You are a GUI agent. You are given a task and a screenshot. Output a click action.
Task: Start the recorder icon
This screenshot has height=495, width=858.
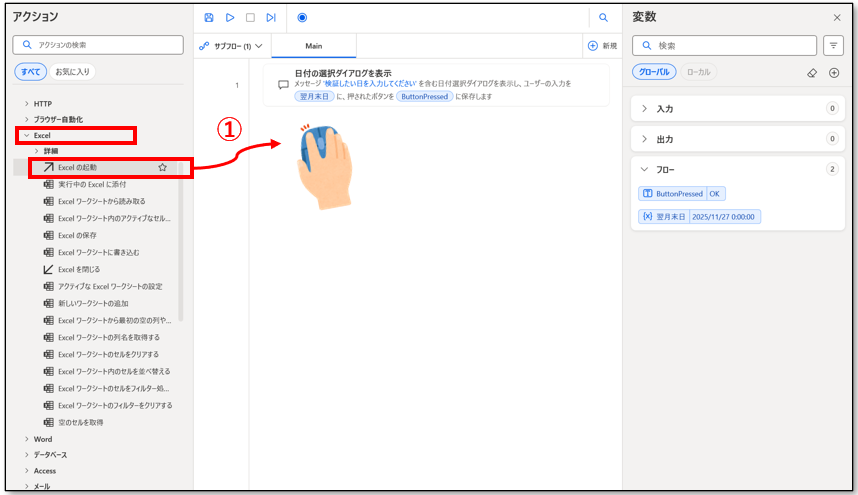click(302, 17)
